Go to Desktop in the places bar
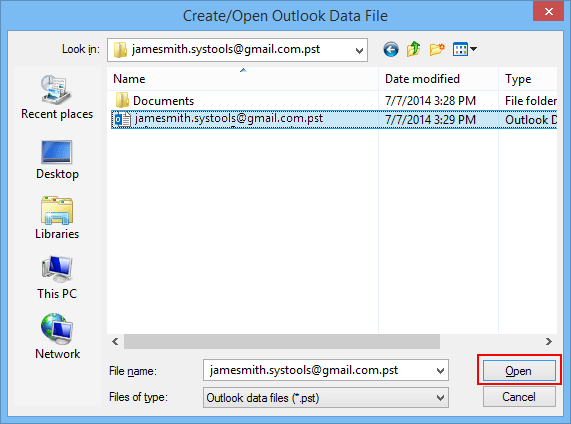 [57, 160]
